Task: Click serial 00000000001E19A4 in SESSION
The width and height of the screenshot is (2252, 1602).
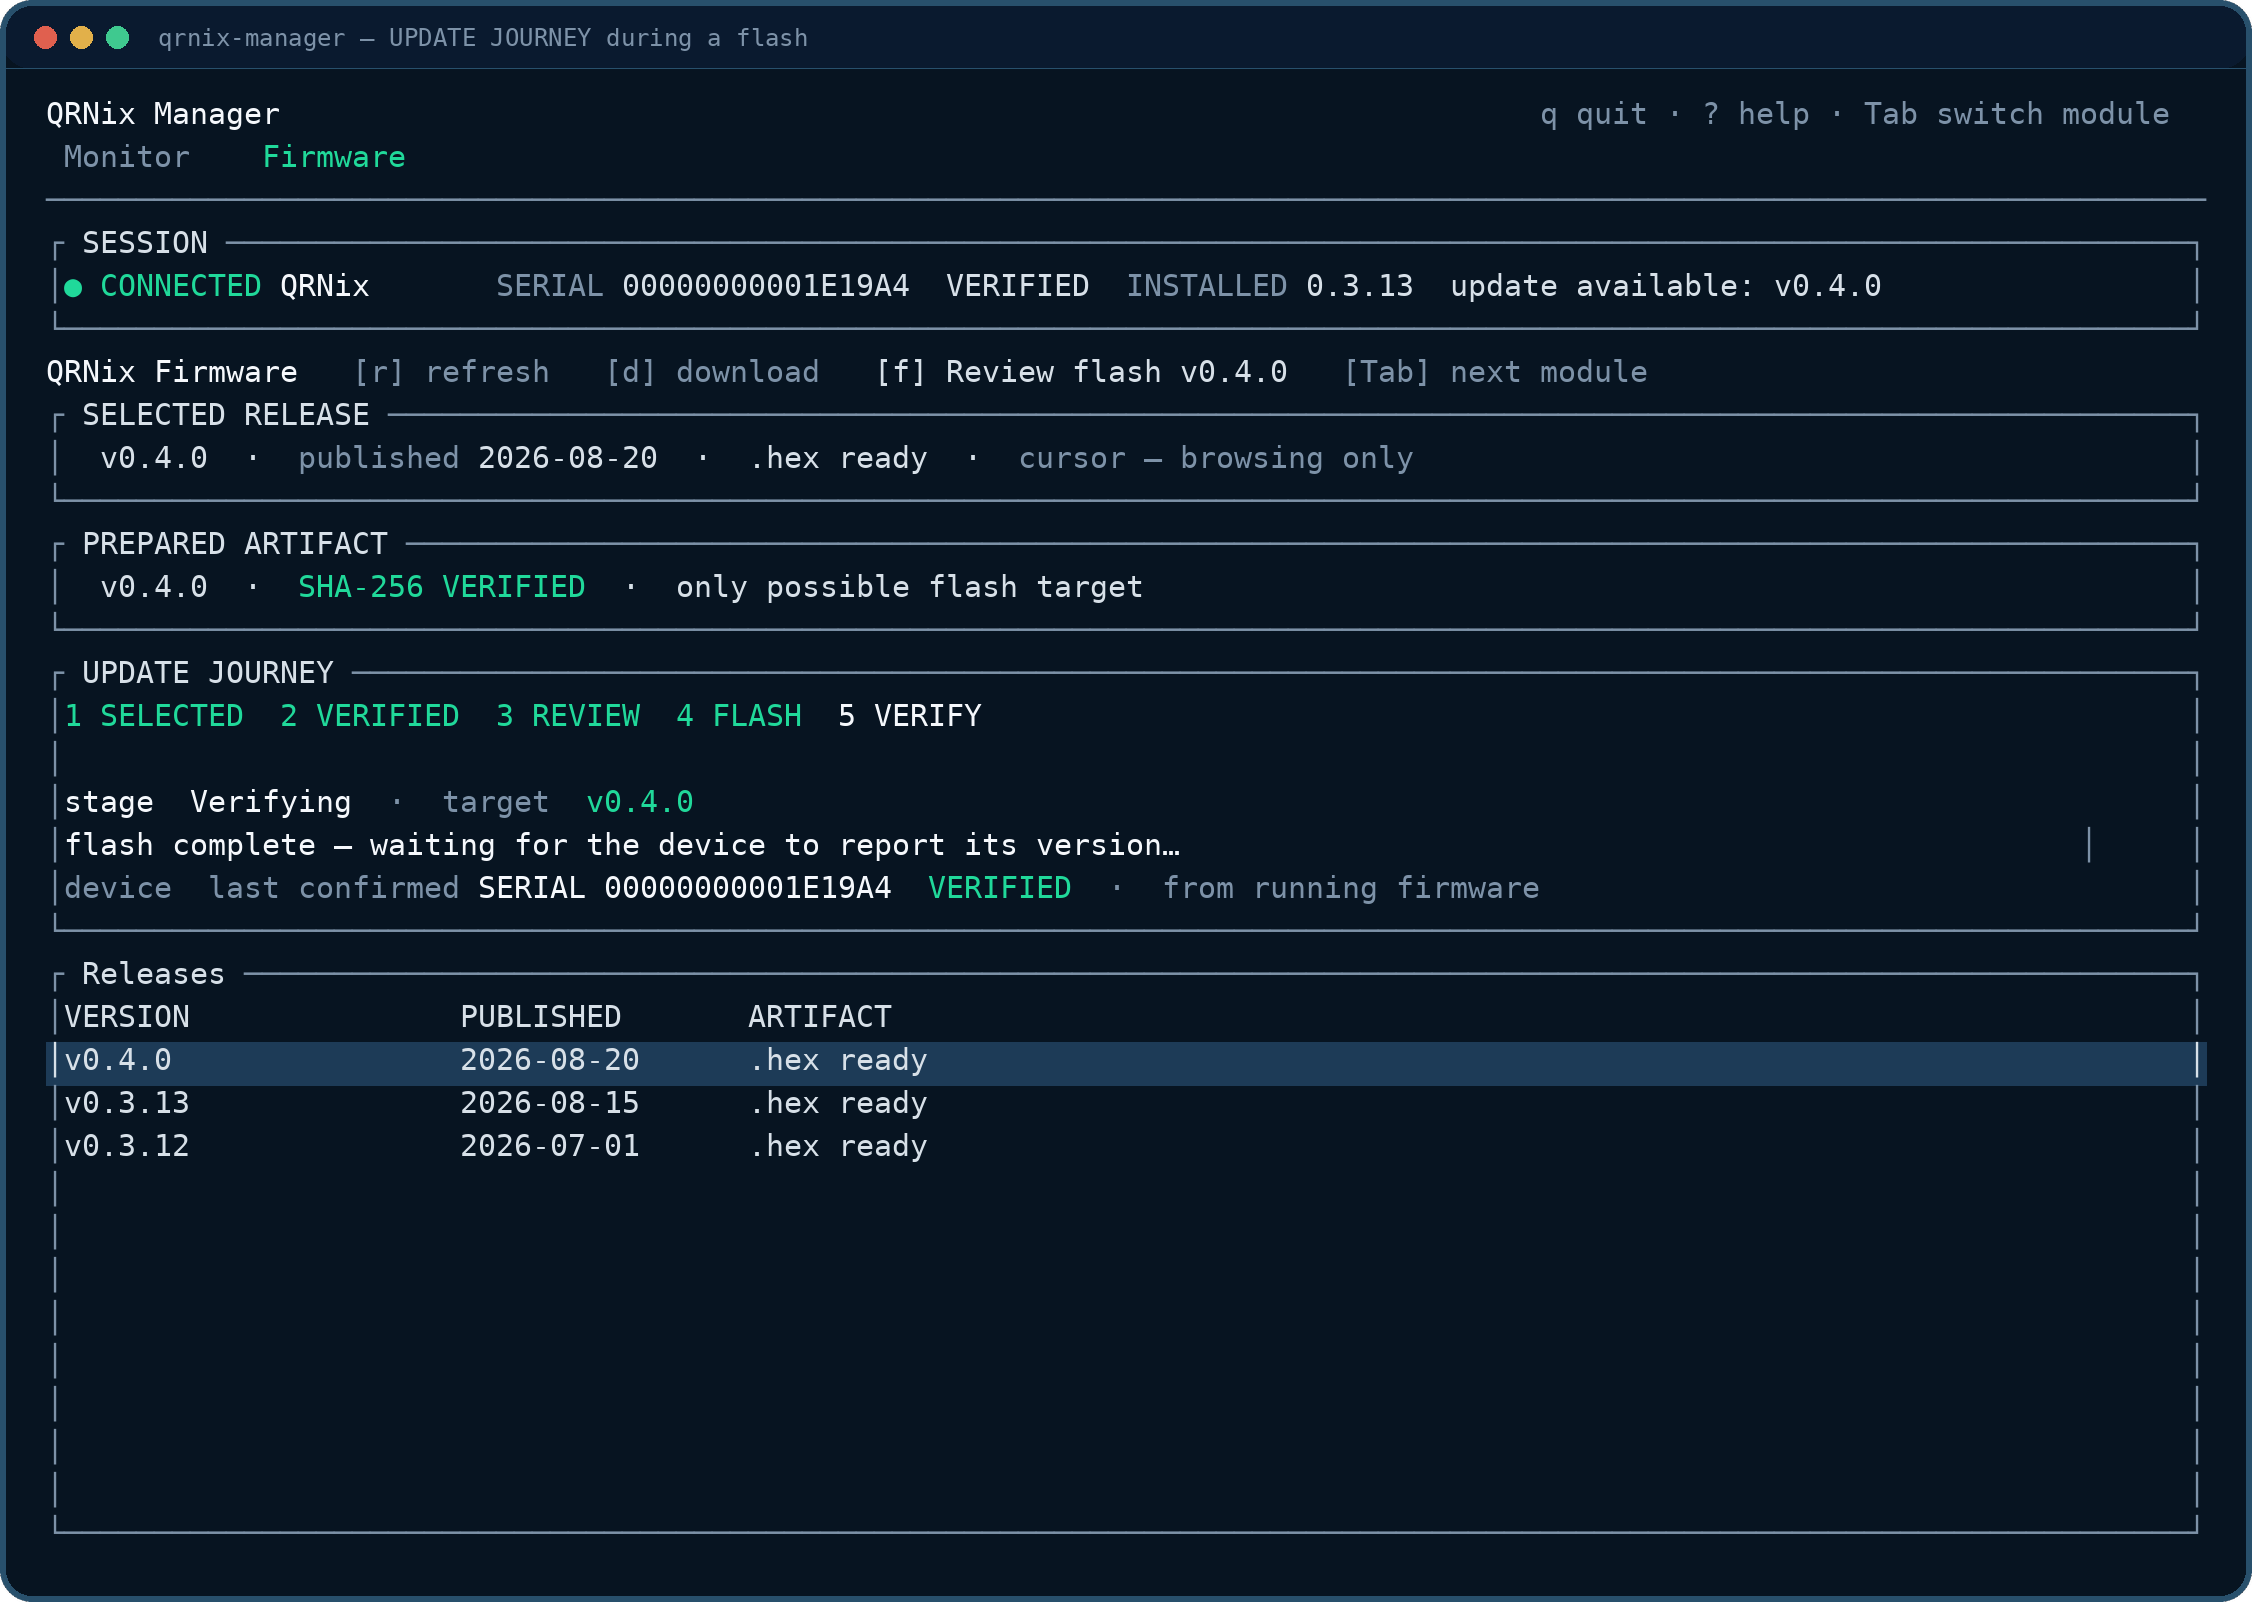Action: 766,286
